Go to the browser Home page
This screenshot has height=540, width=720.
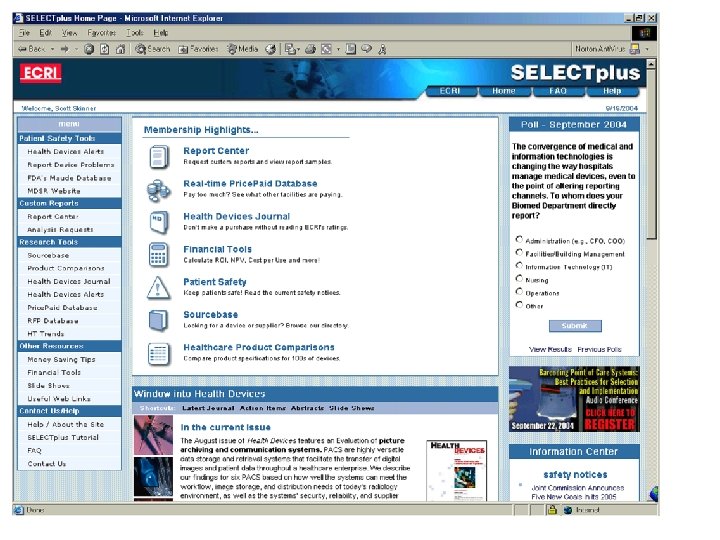[x=120, y=49]
